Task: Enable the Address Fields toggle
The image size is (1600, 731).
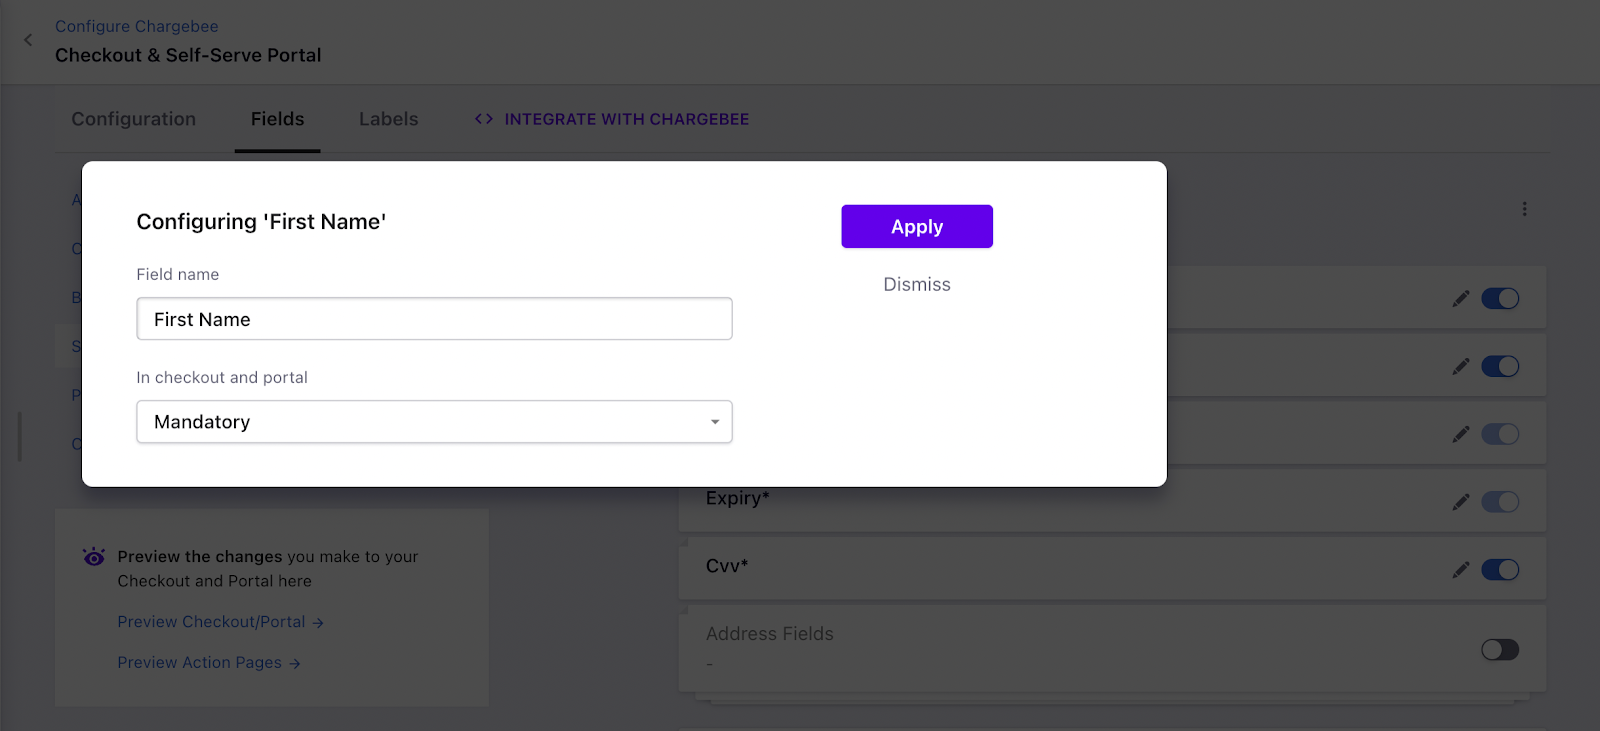Action: tap(1500, 650)
